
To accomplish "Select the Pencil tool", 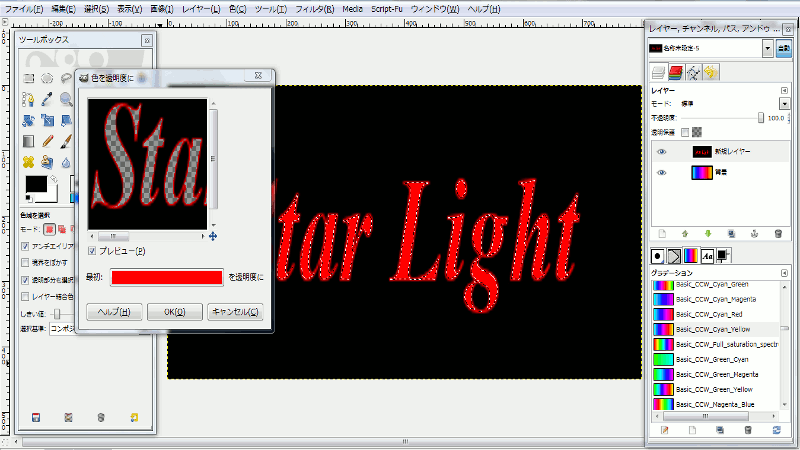I will click(x=47, y=141).
